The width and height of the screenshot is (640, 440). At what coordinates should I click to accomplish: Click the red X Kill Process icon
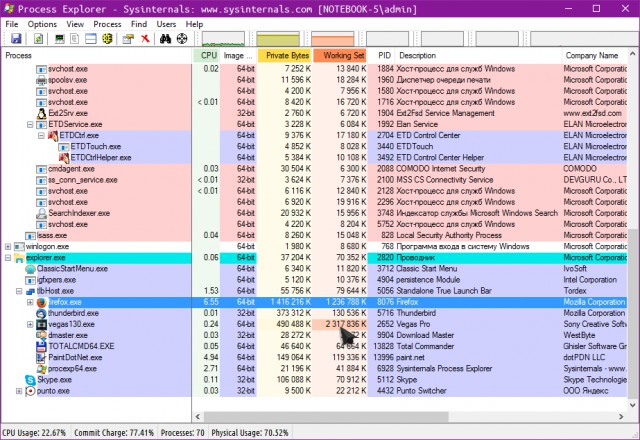point(145,39)
